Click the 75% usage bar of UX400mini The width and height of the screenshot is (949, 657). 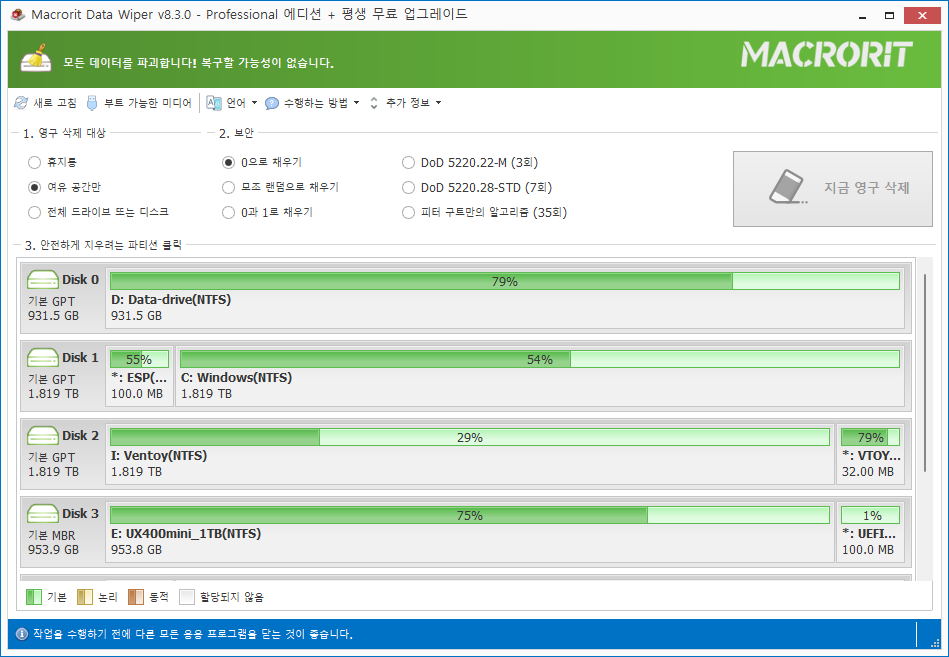470,515
